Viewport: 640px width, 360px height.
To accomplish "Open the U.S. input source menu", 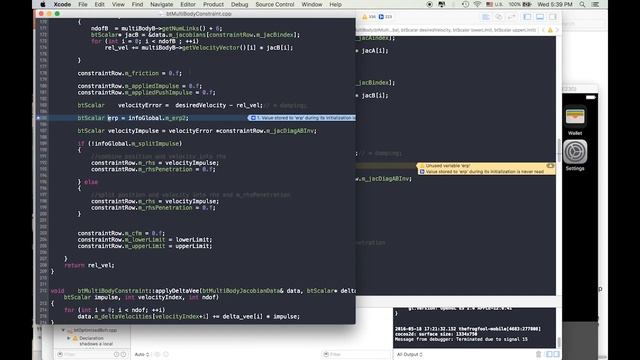I will (x=495, y=4).
